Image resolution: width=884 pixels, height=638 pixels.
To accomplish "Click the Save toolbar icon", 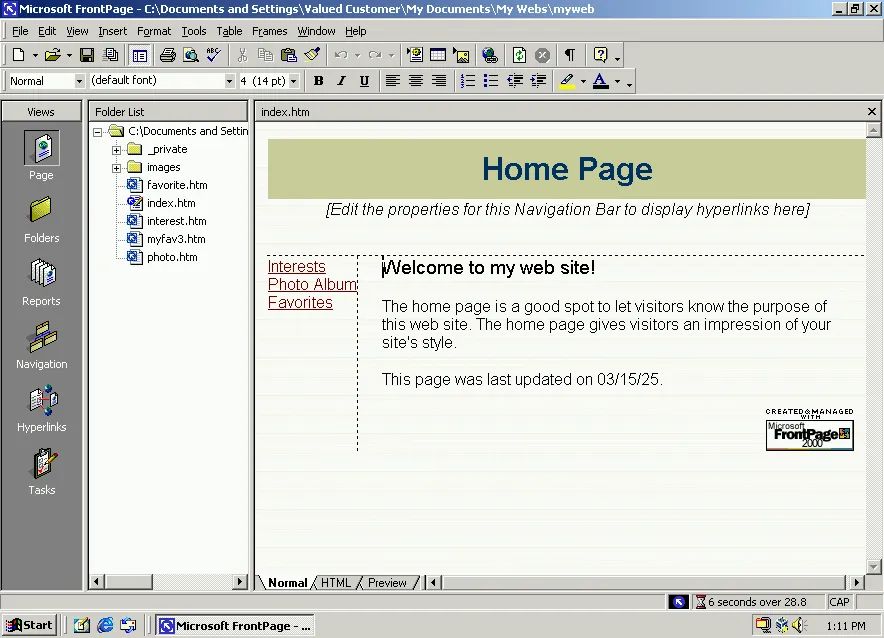I will pos(87,55).
